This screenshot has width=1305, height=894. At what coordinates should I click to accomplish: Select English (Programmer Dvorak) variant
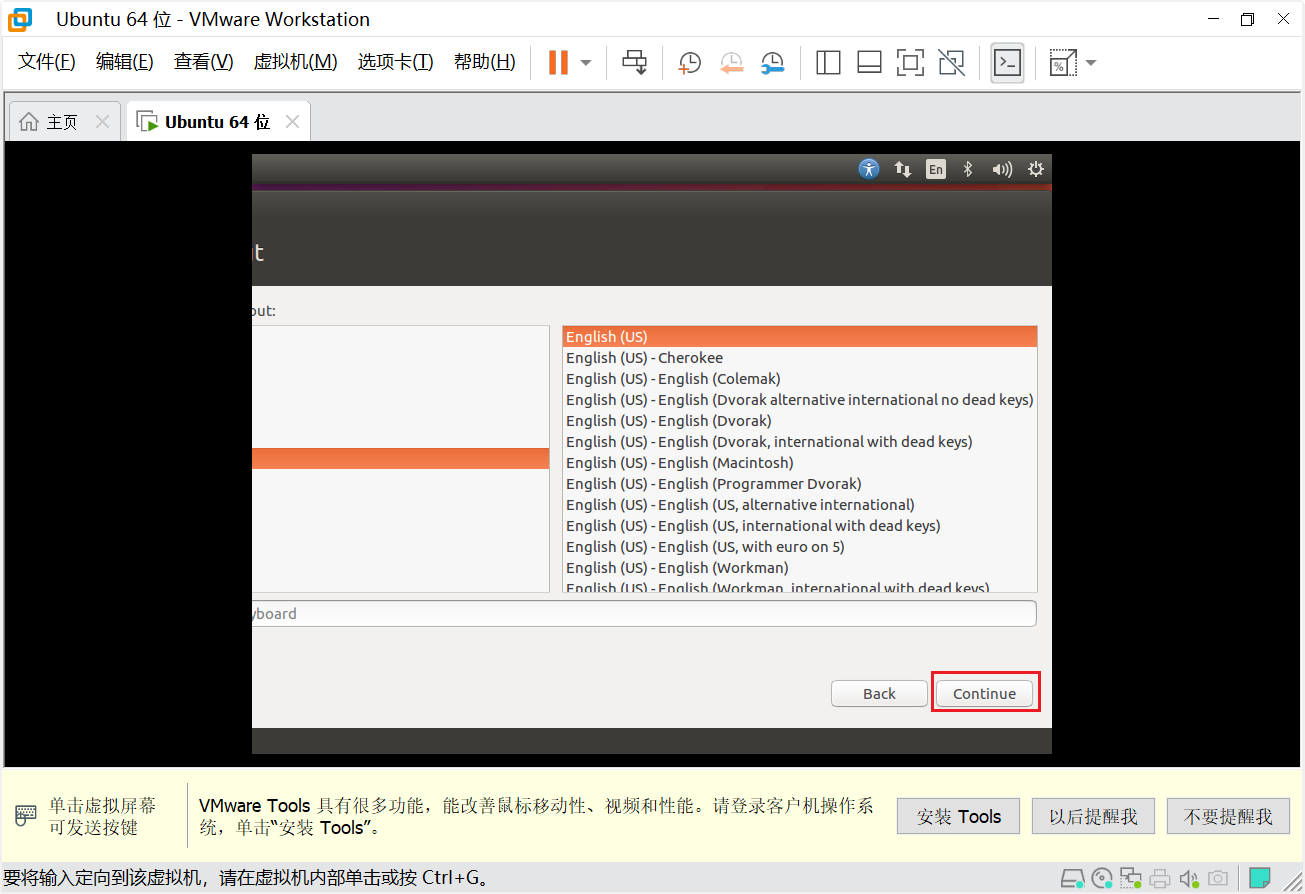point(799,484)
